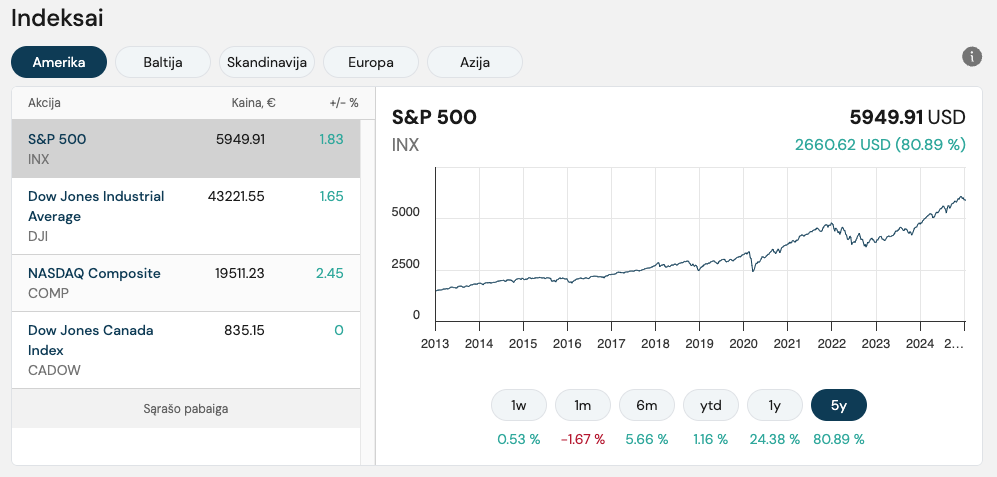Click the NASDAQ price 19511.23
The width and height of the screenshot is (997, 477).
pyautogui.click(x=240, y=273)
